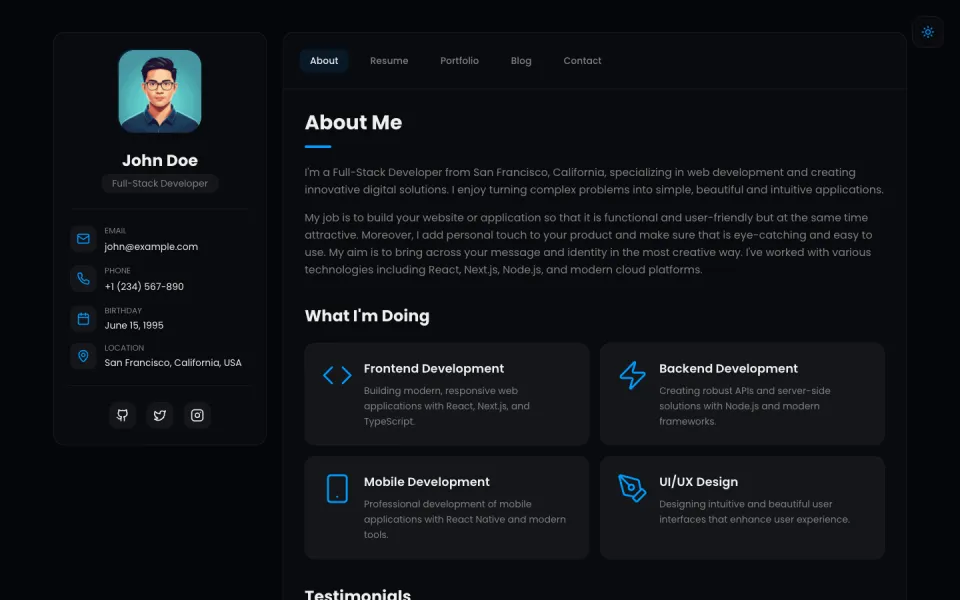Click the Testimonials heading
Screen dimensions: 960x600
point(358,594)
